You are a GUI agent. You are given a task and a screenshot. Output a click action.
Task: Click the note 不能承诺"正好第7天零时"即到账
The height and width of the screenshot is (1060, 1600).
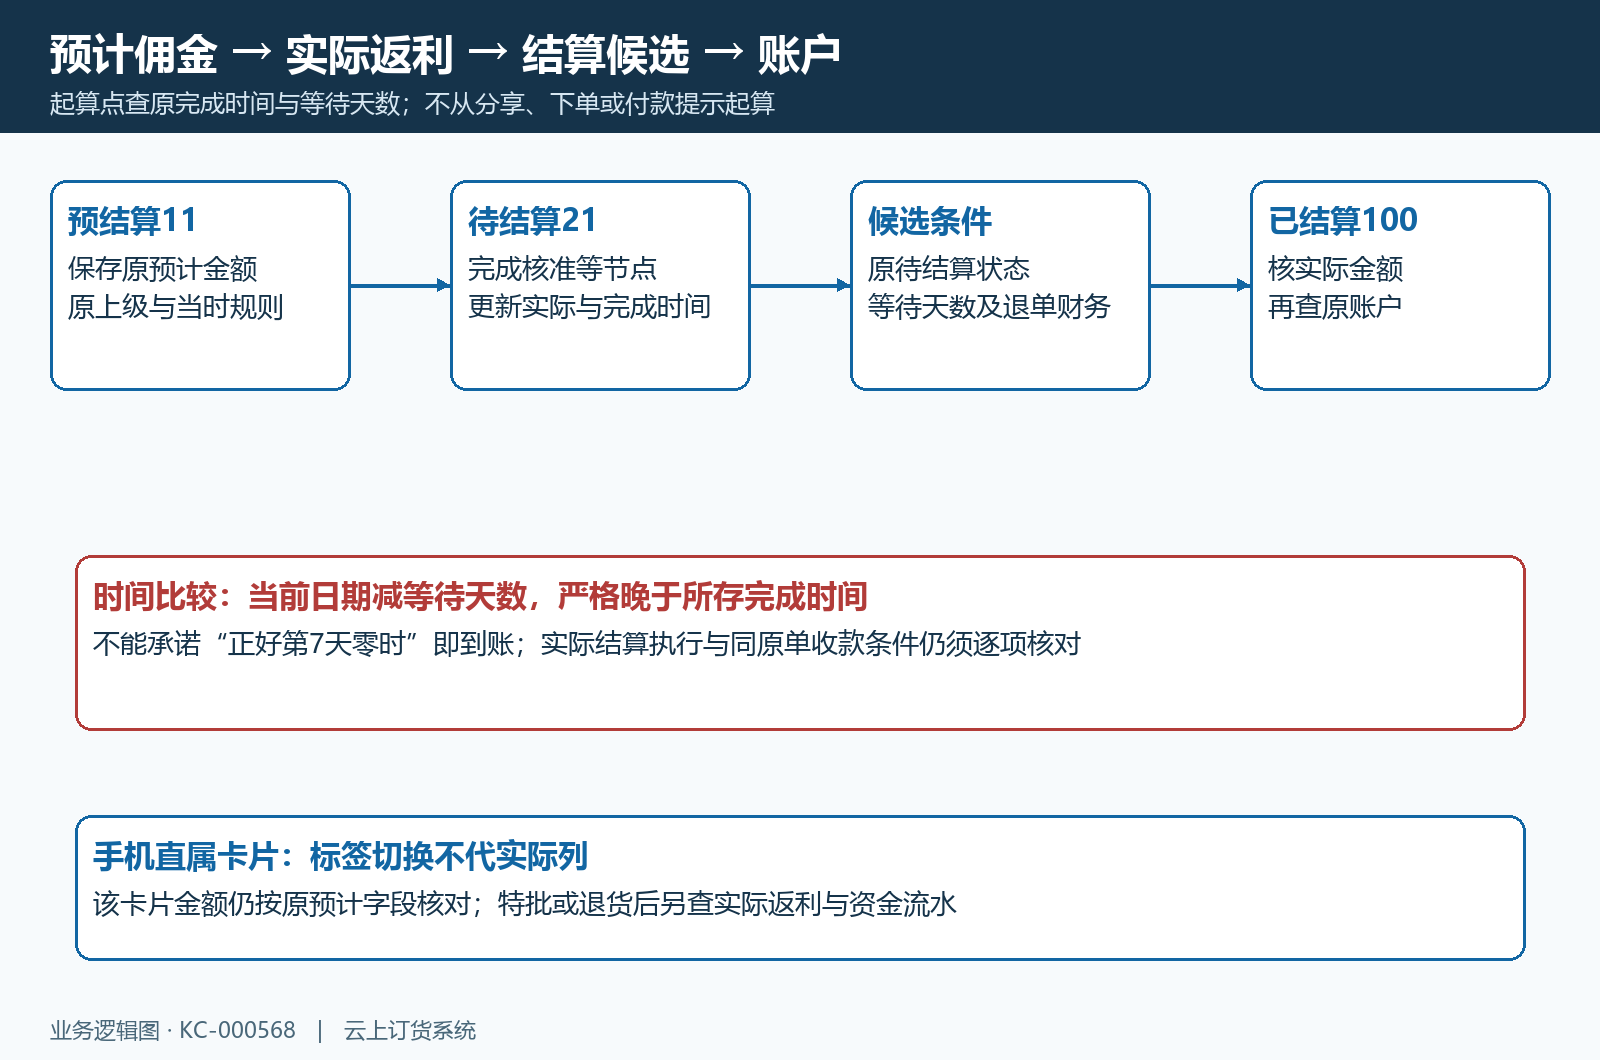pos(304,644)
